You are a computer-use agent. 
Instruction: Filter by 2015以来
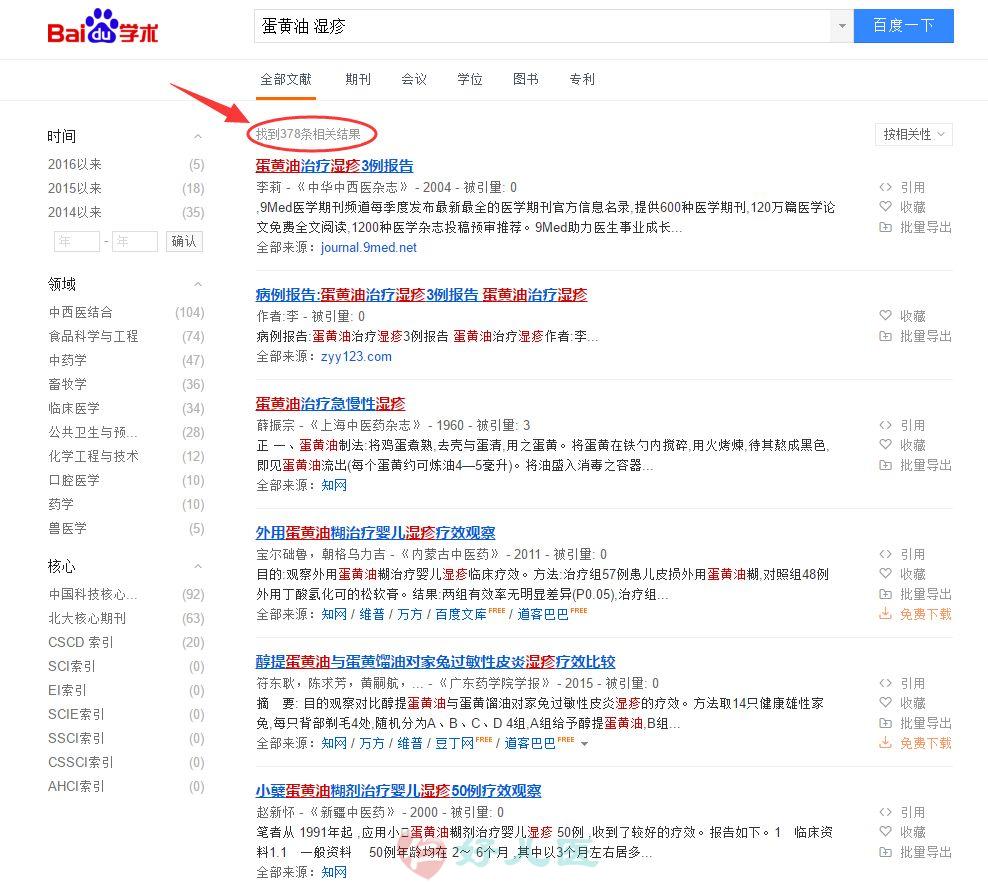tap(75, 188)
